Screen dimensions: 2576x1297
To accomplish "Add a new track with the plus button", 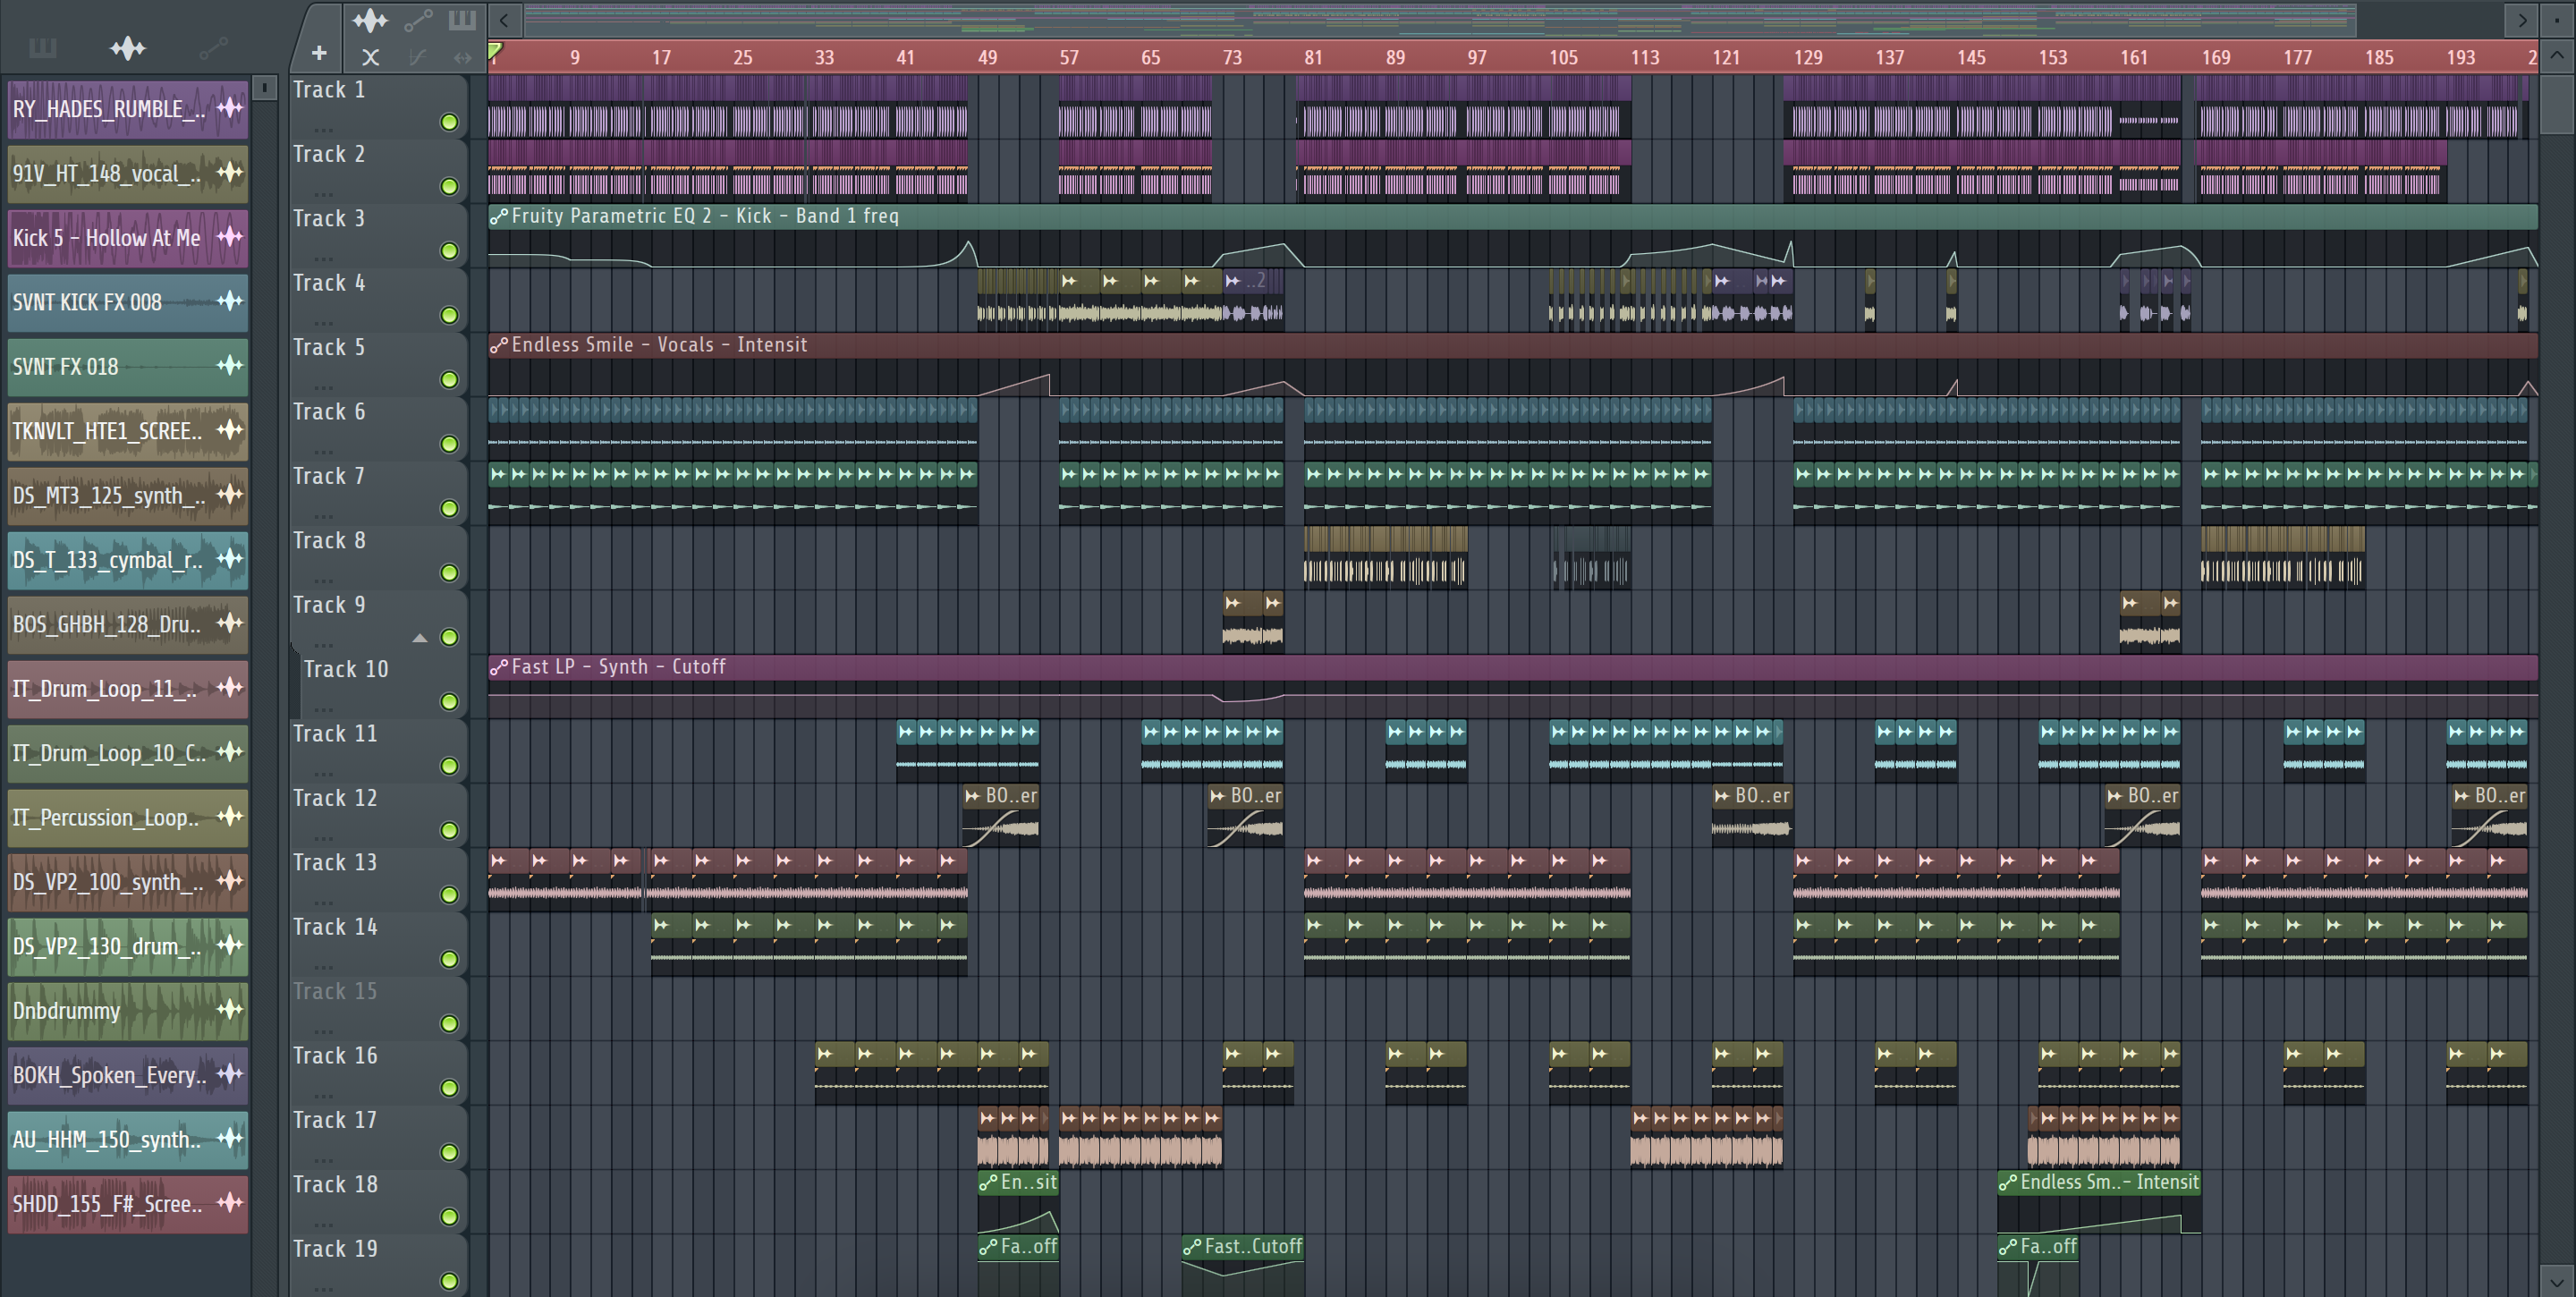I will coord(319,53).
